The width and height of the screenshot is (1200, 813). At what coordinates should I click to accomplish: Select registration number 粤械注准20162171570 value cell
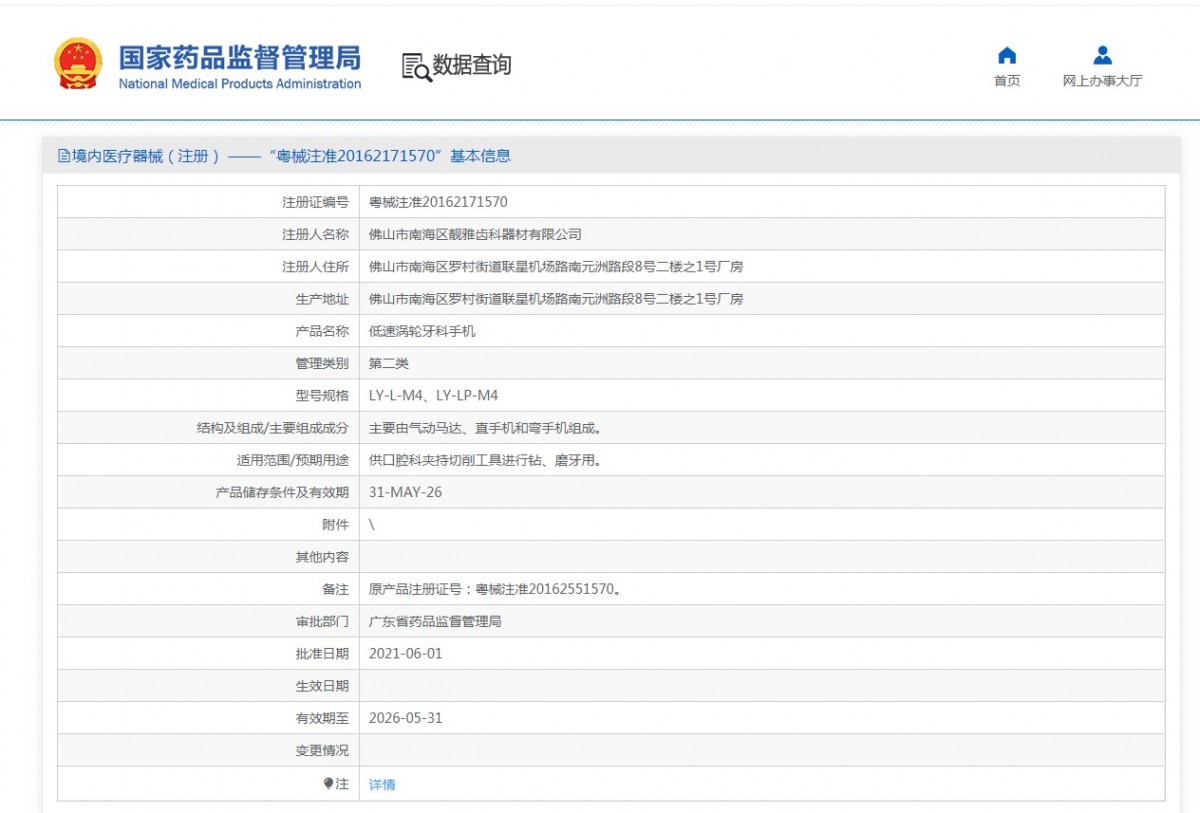438,202
